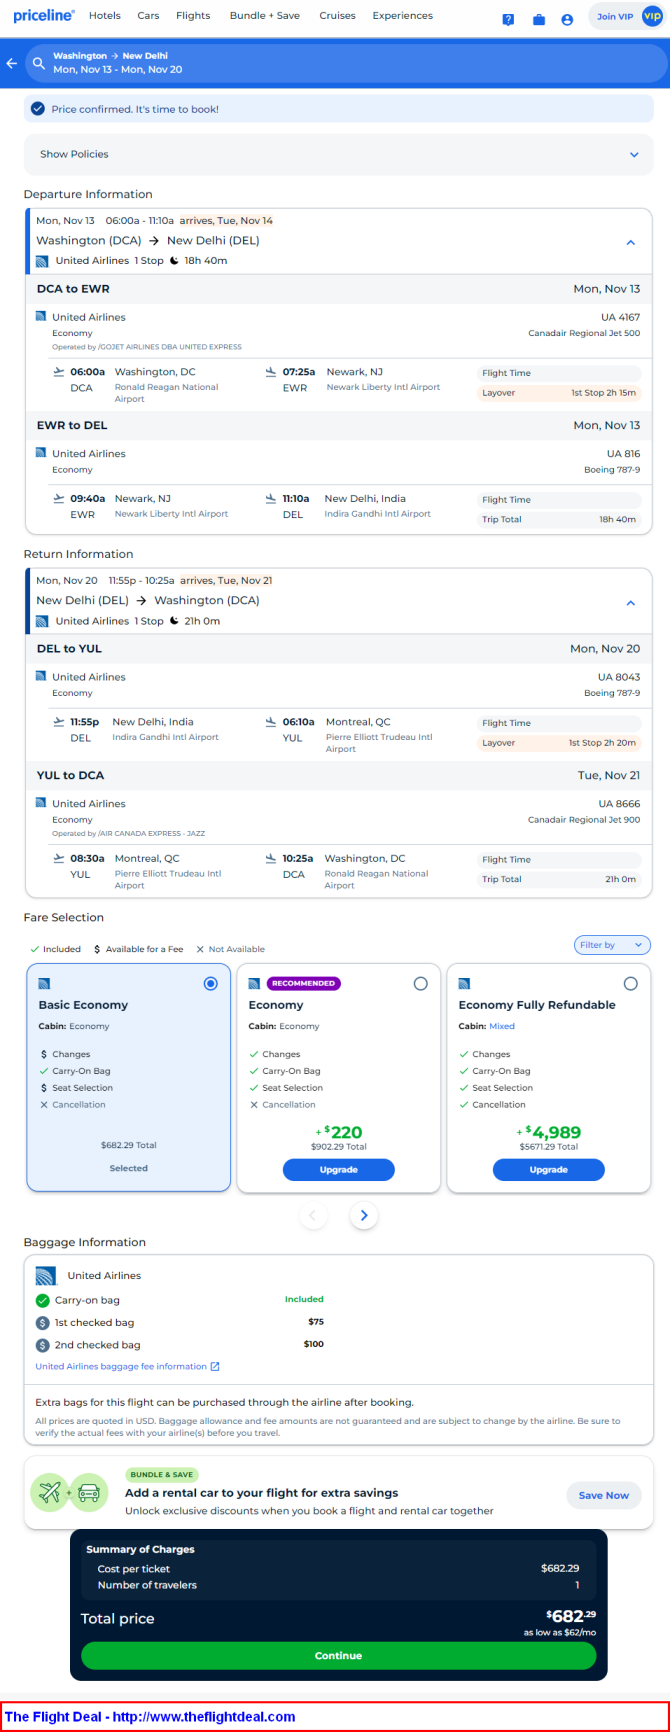Click the takeoff icon next to 06:00a DCA
The height and width of the screenshot is (1732, 670).
(59, 371)
